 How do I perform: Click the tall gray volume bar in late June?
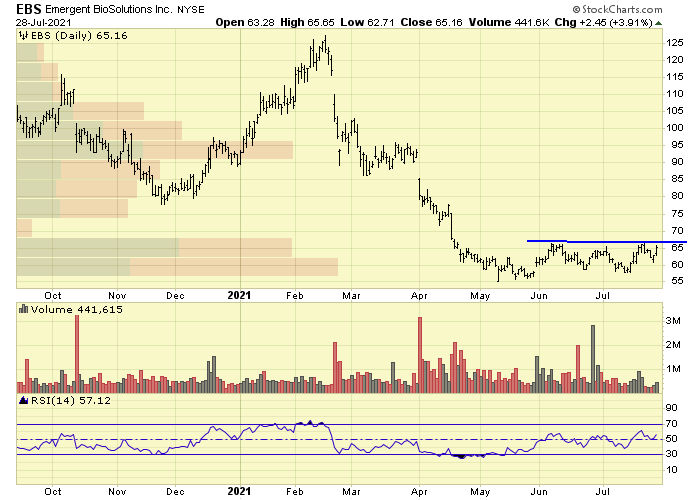click(x=593, y=359)
